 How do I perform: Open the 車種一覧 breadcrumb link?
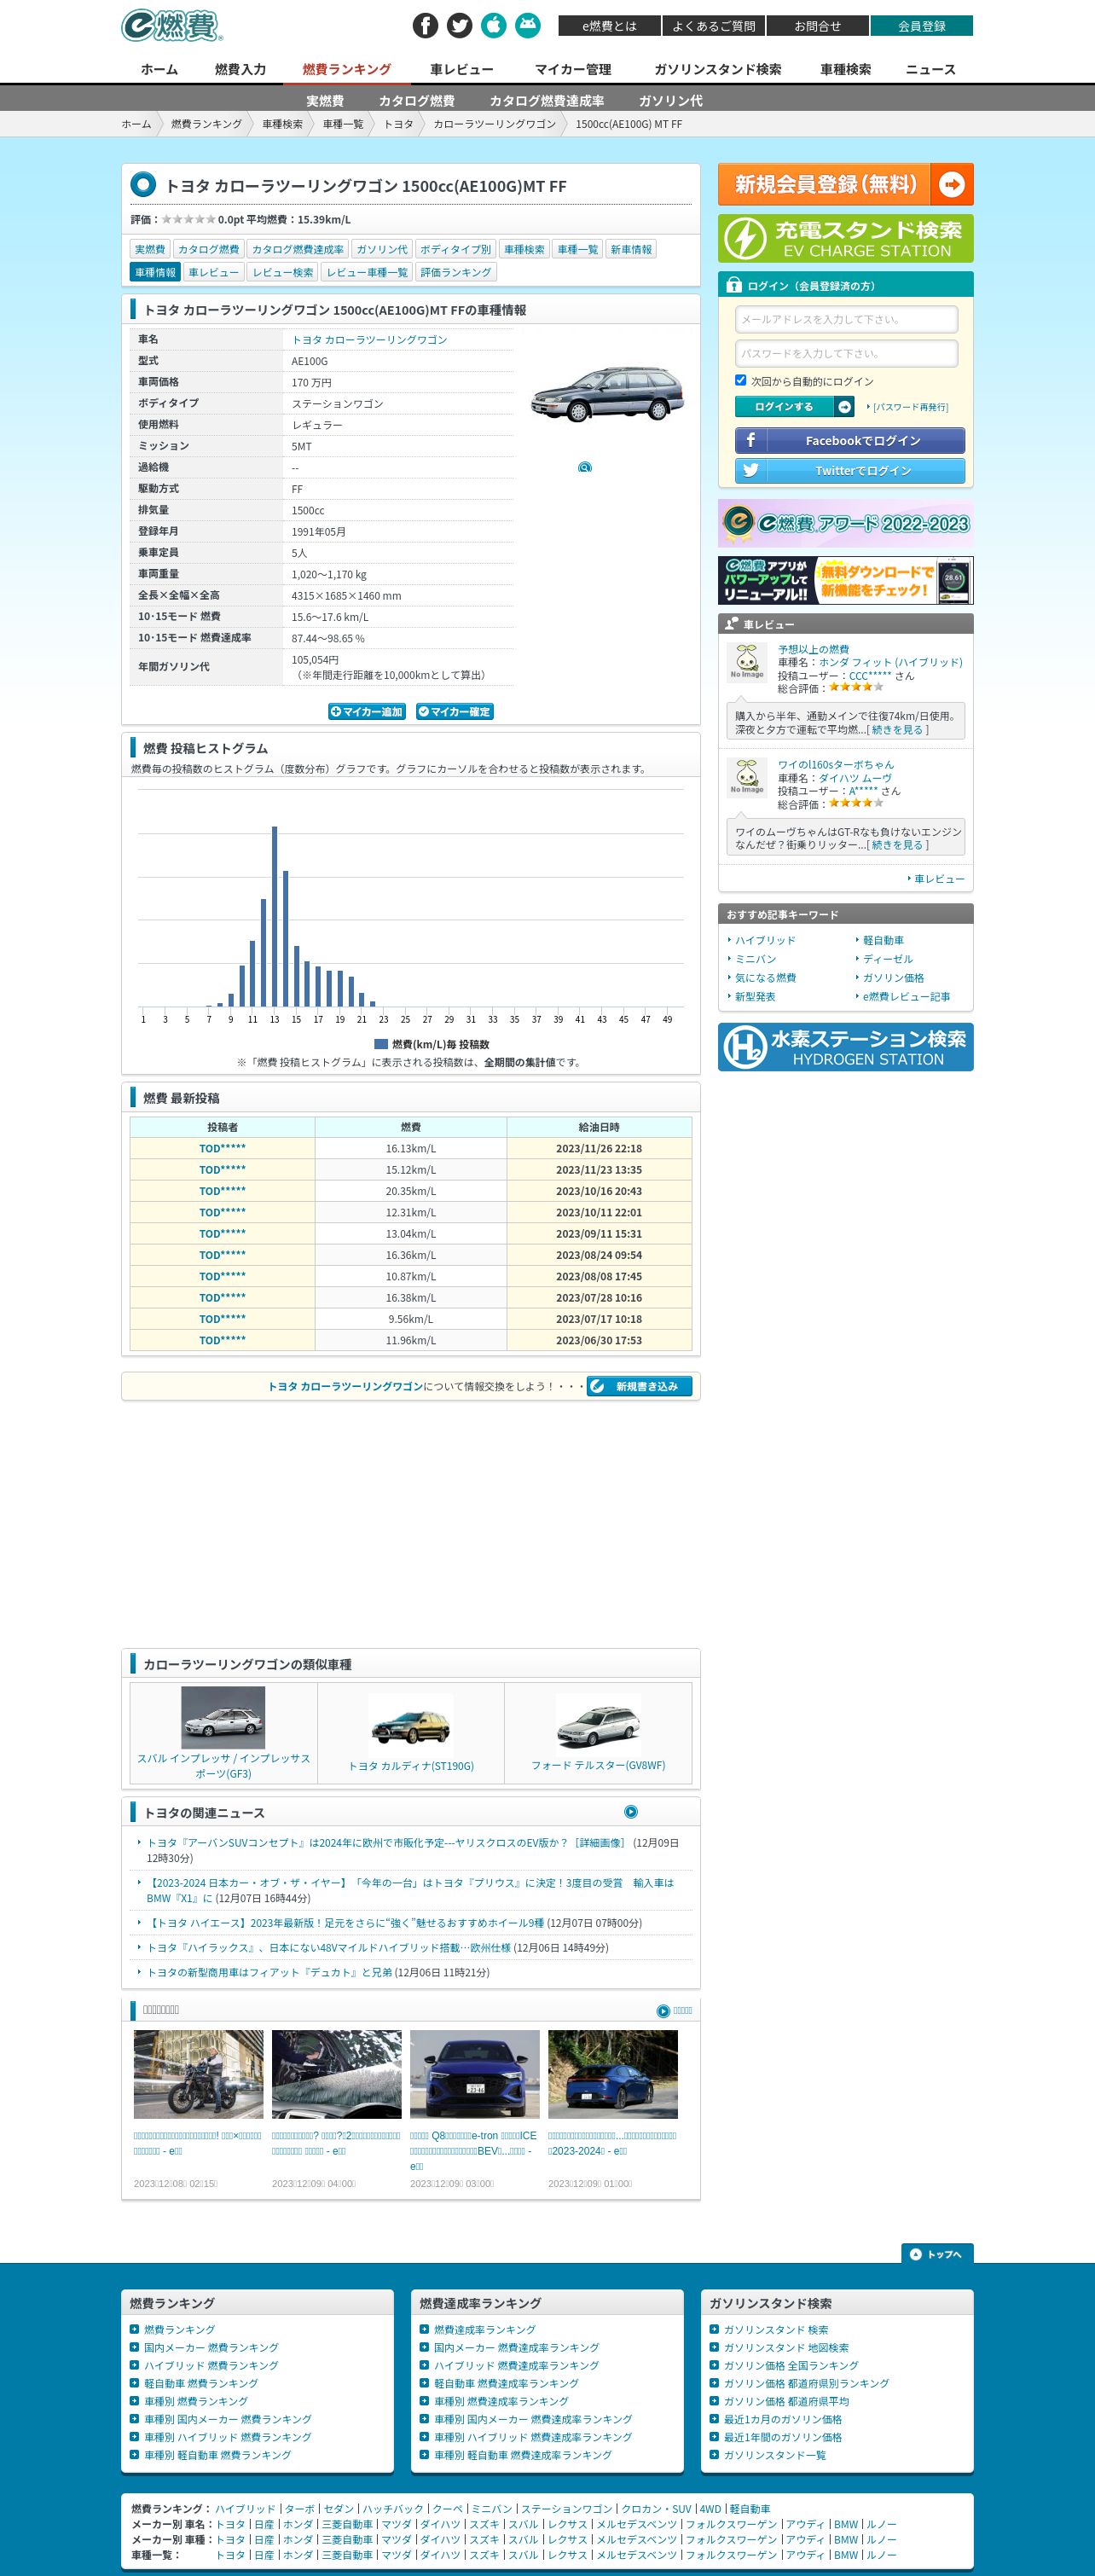point(343,124)
